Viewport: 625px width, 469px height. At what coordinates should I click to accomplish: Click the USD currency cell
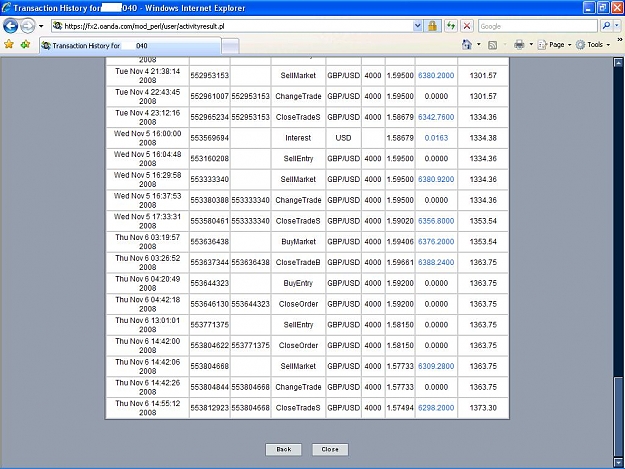(343, 138)
